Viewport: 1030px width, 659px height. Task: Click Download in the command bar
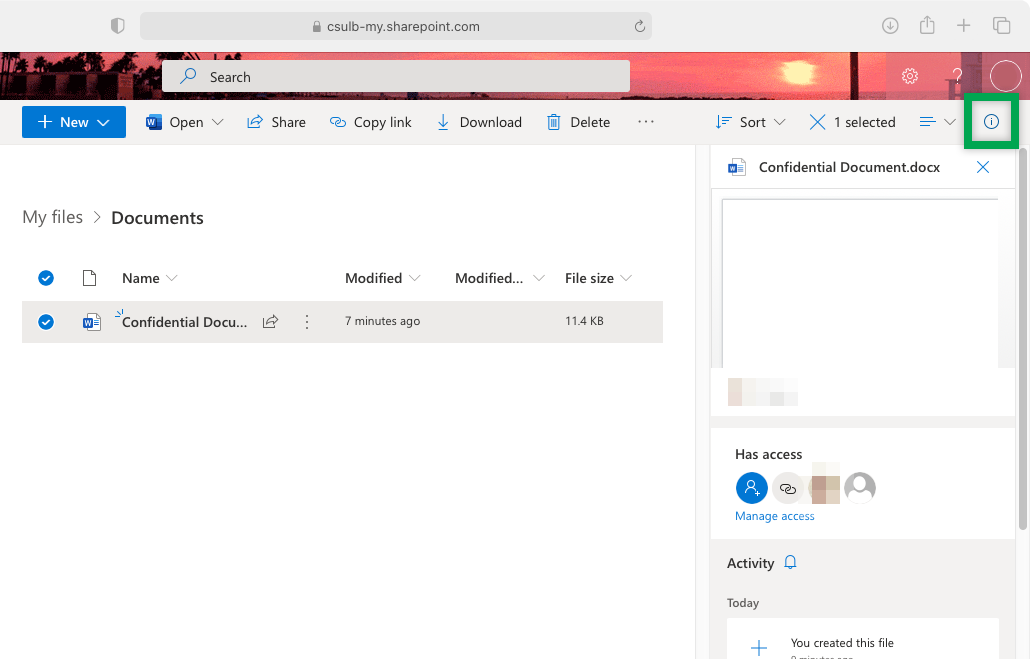(x=479, y=122)
